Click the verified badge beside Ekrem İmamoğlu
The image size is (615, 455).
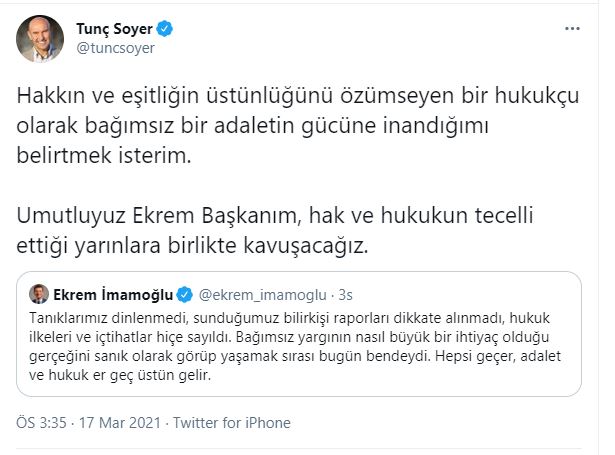pyautogui.click(x=186, y=295)
